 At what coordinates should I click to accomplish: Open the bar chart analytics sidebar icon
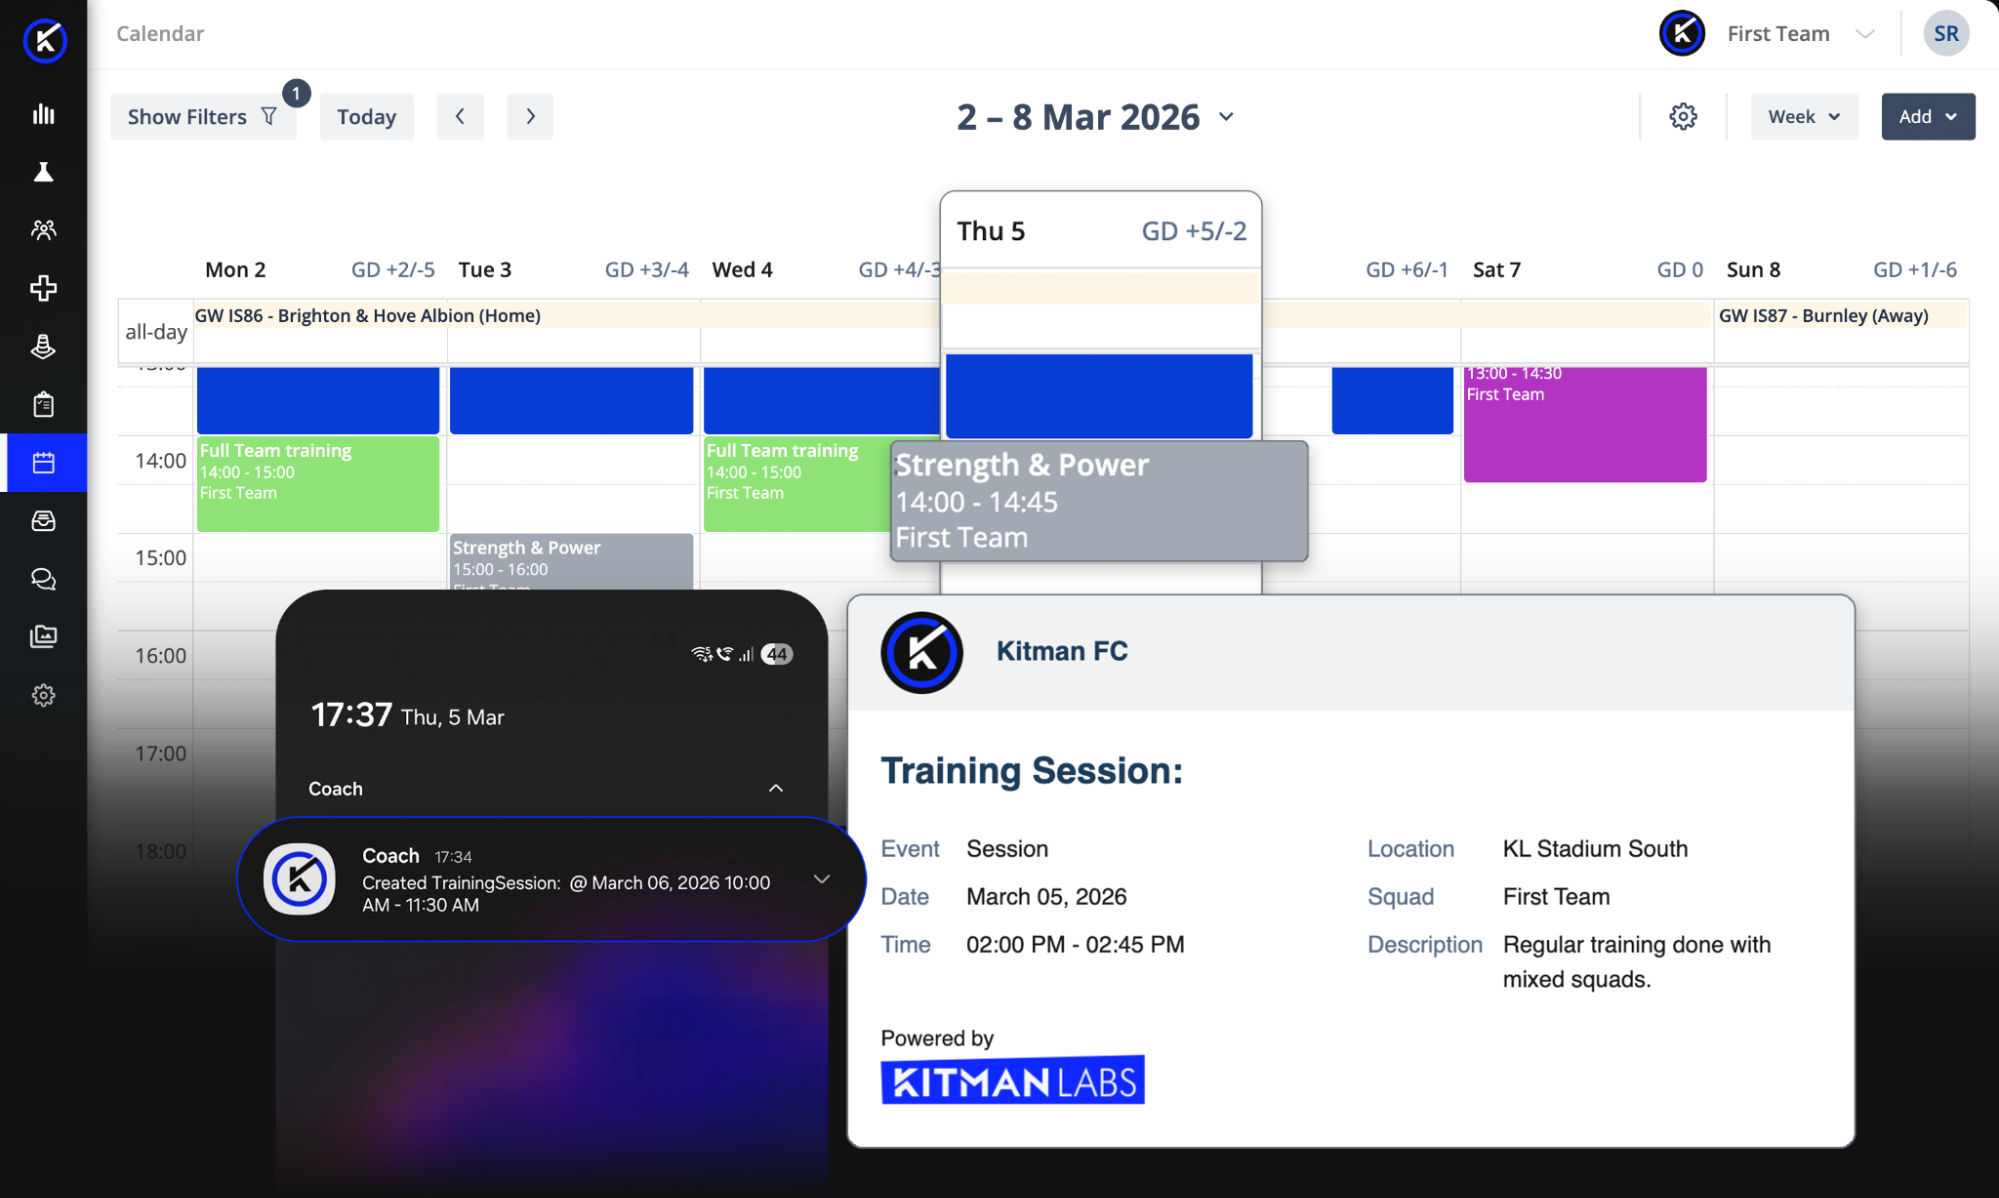pyautogui.click(x=43, y=114)
